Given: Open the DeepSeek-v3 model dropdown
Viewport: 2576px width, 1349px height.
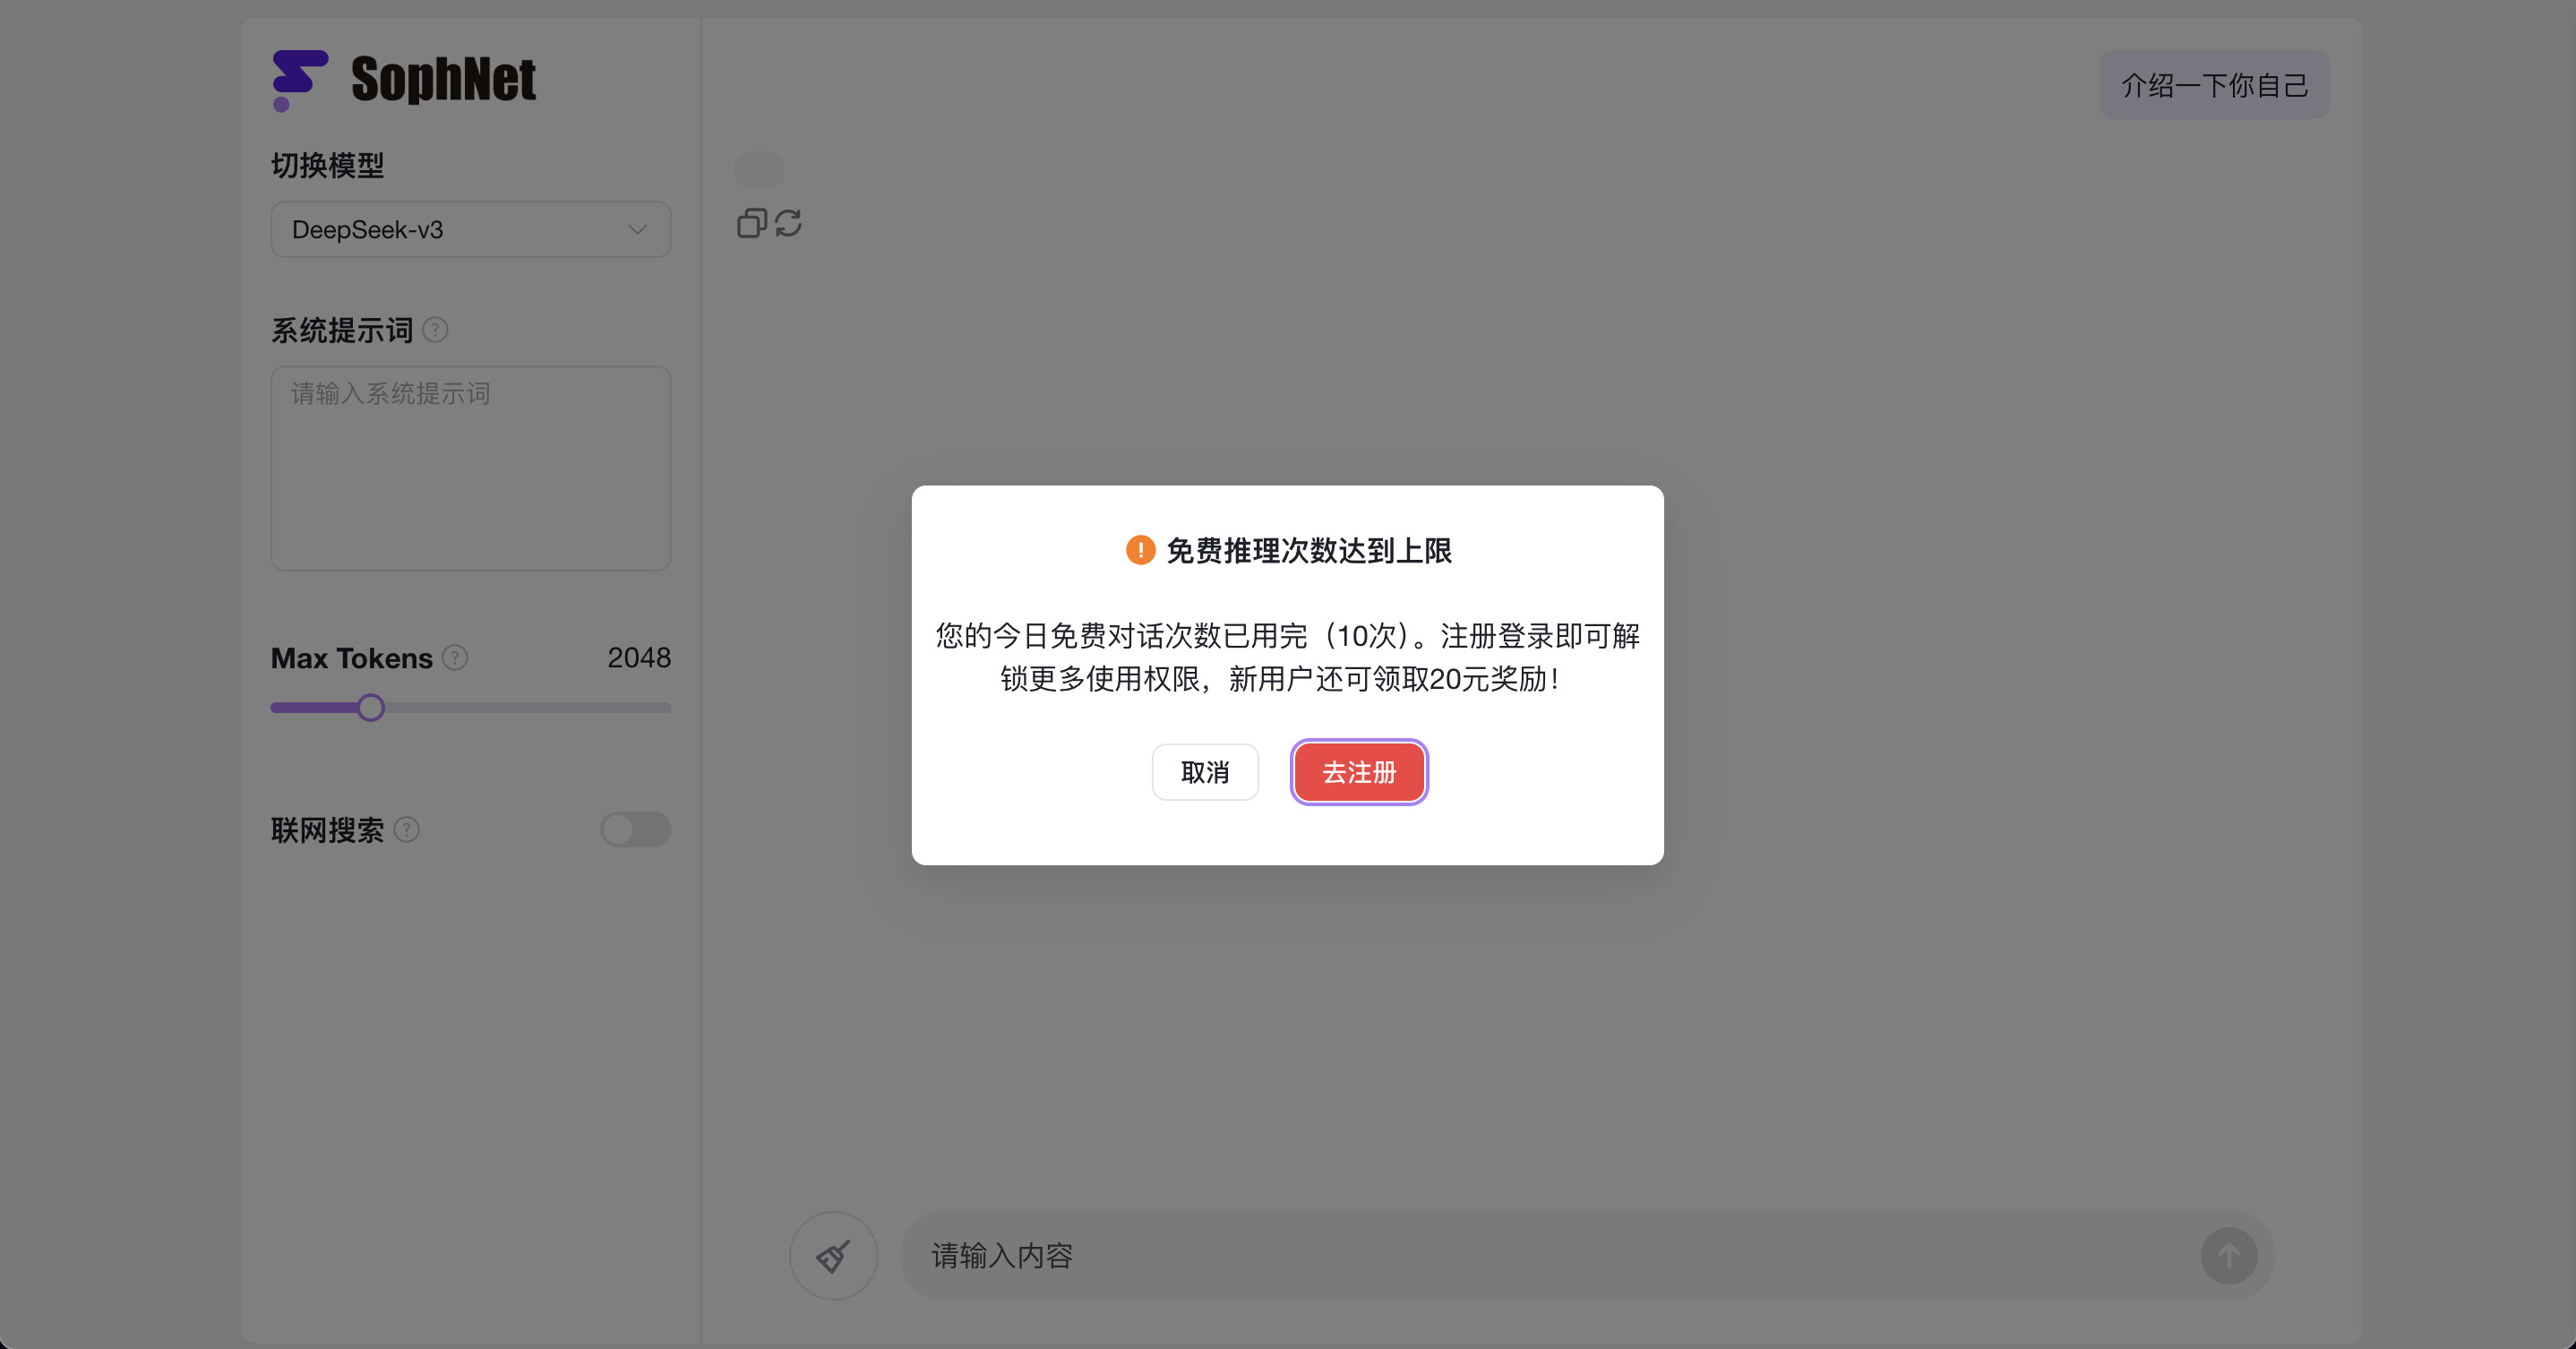Looking at the screenshot, I should 470,229.
